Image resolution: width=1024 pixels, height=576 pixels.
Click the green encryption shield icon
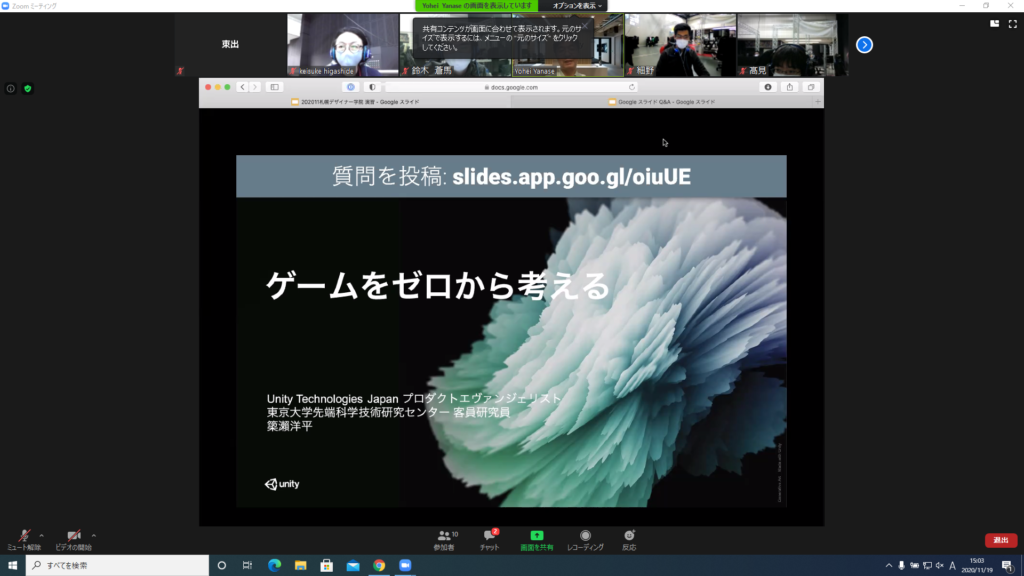click(x=27, y=89)
